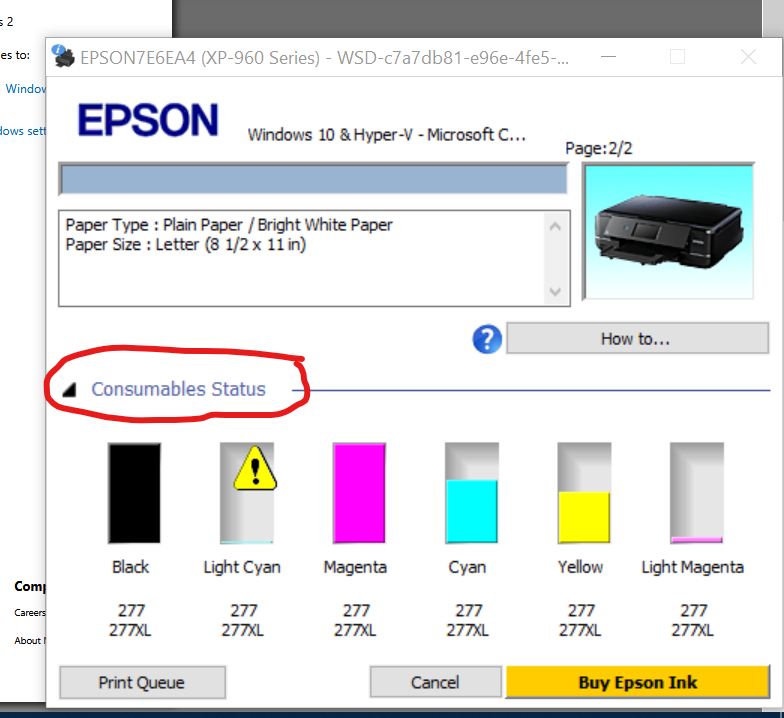Click the Light Cyan cartridge label
The height and width of the screenshot is (718, 784).
coord(242,568)
